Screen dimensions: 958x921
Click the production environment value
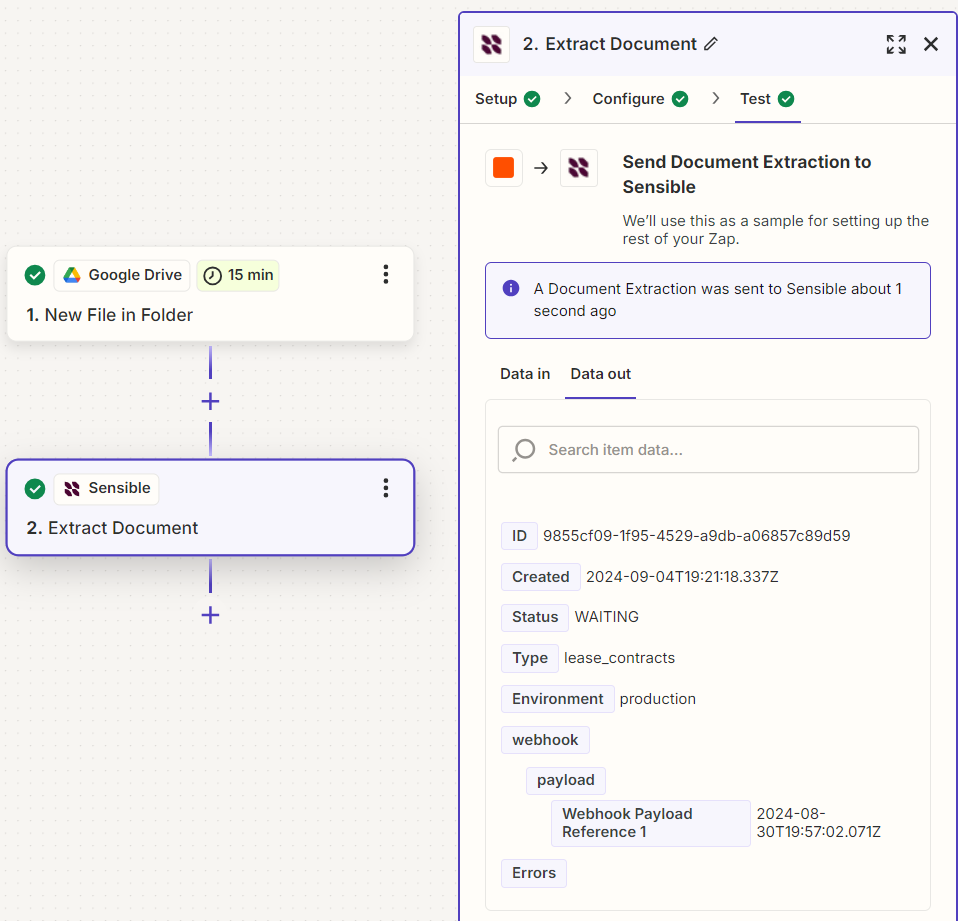pos(657,699)
